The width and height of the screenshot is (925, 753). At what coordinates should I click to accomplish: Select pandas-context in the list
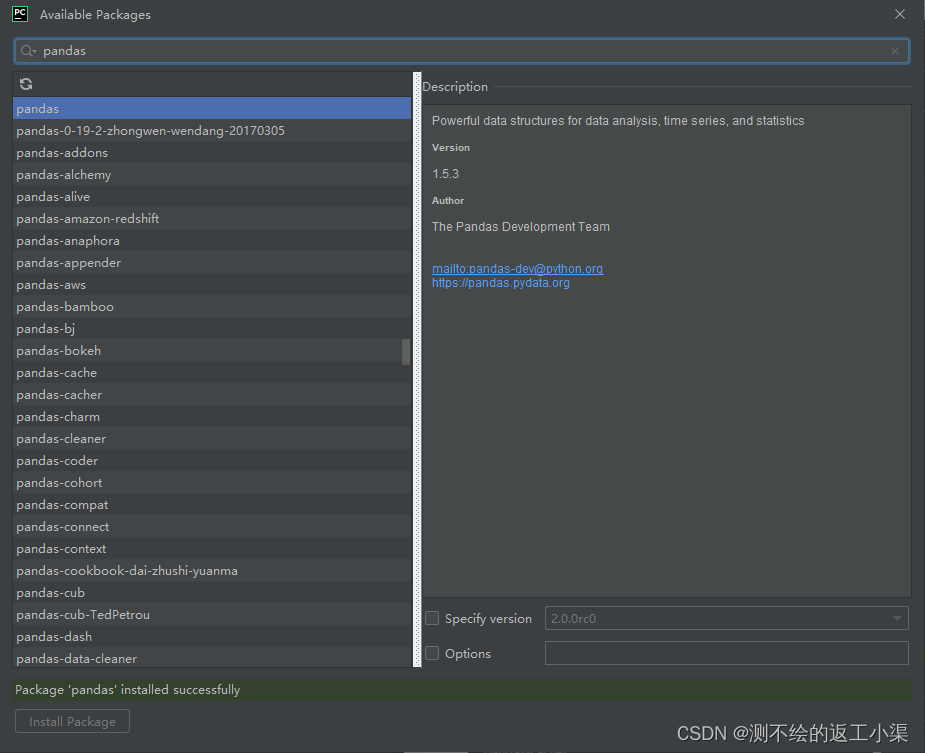[x=212, y=549]
